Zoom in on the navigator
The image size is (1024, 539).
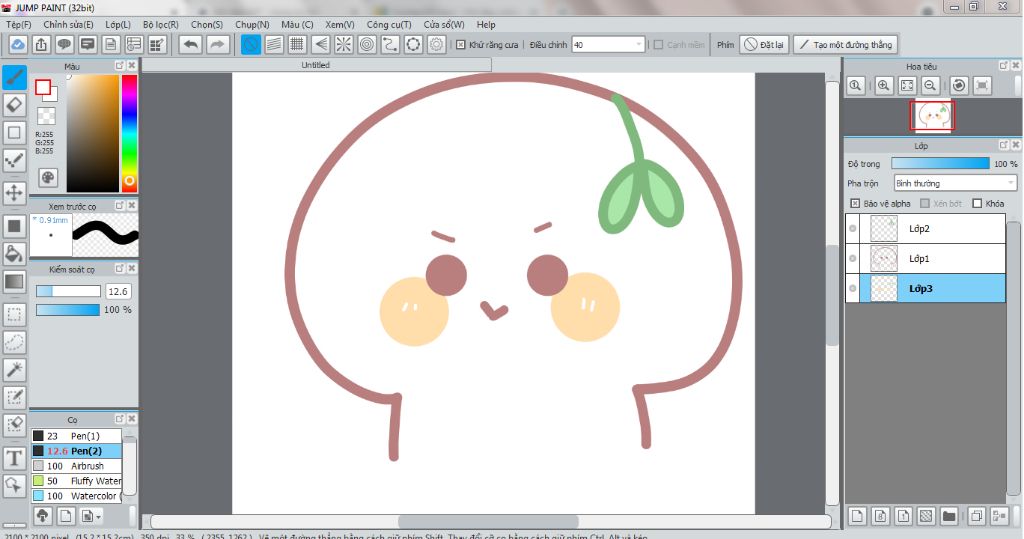tap(884, 86)
